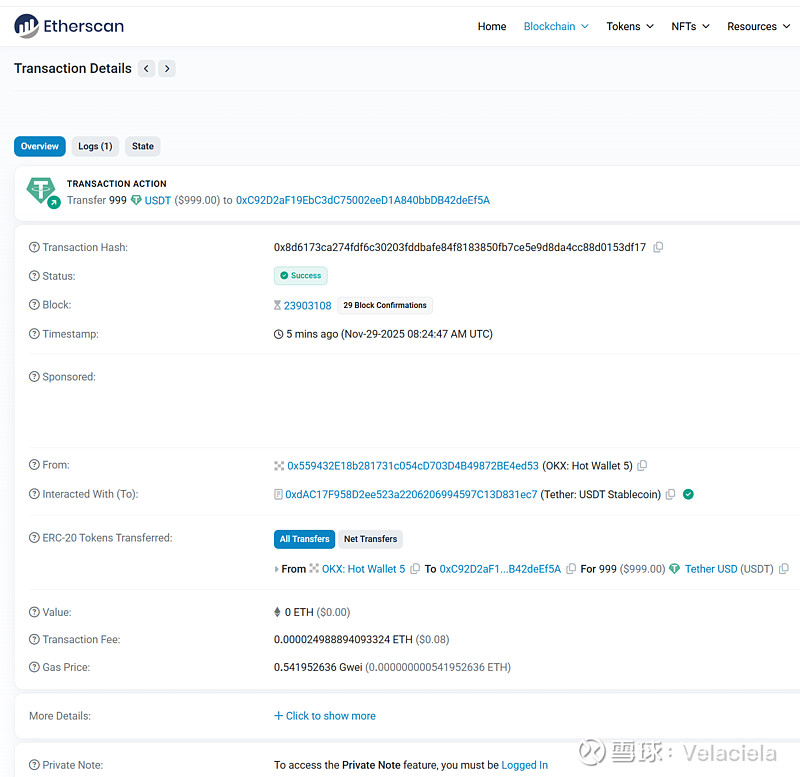Image resolution: width=800 pixels, height=777 pixels.
Task: Copy the Tether USD token address icon
Action: pyautogui.click(x=784, y=568)
